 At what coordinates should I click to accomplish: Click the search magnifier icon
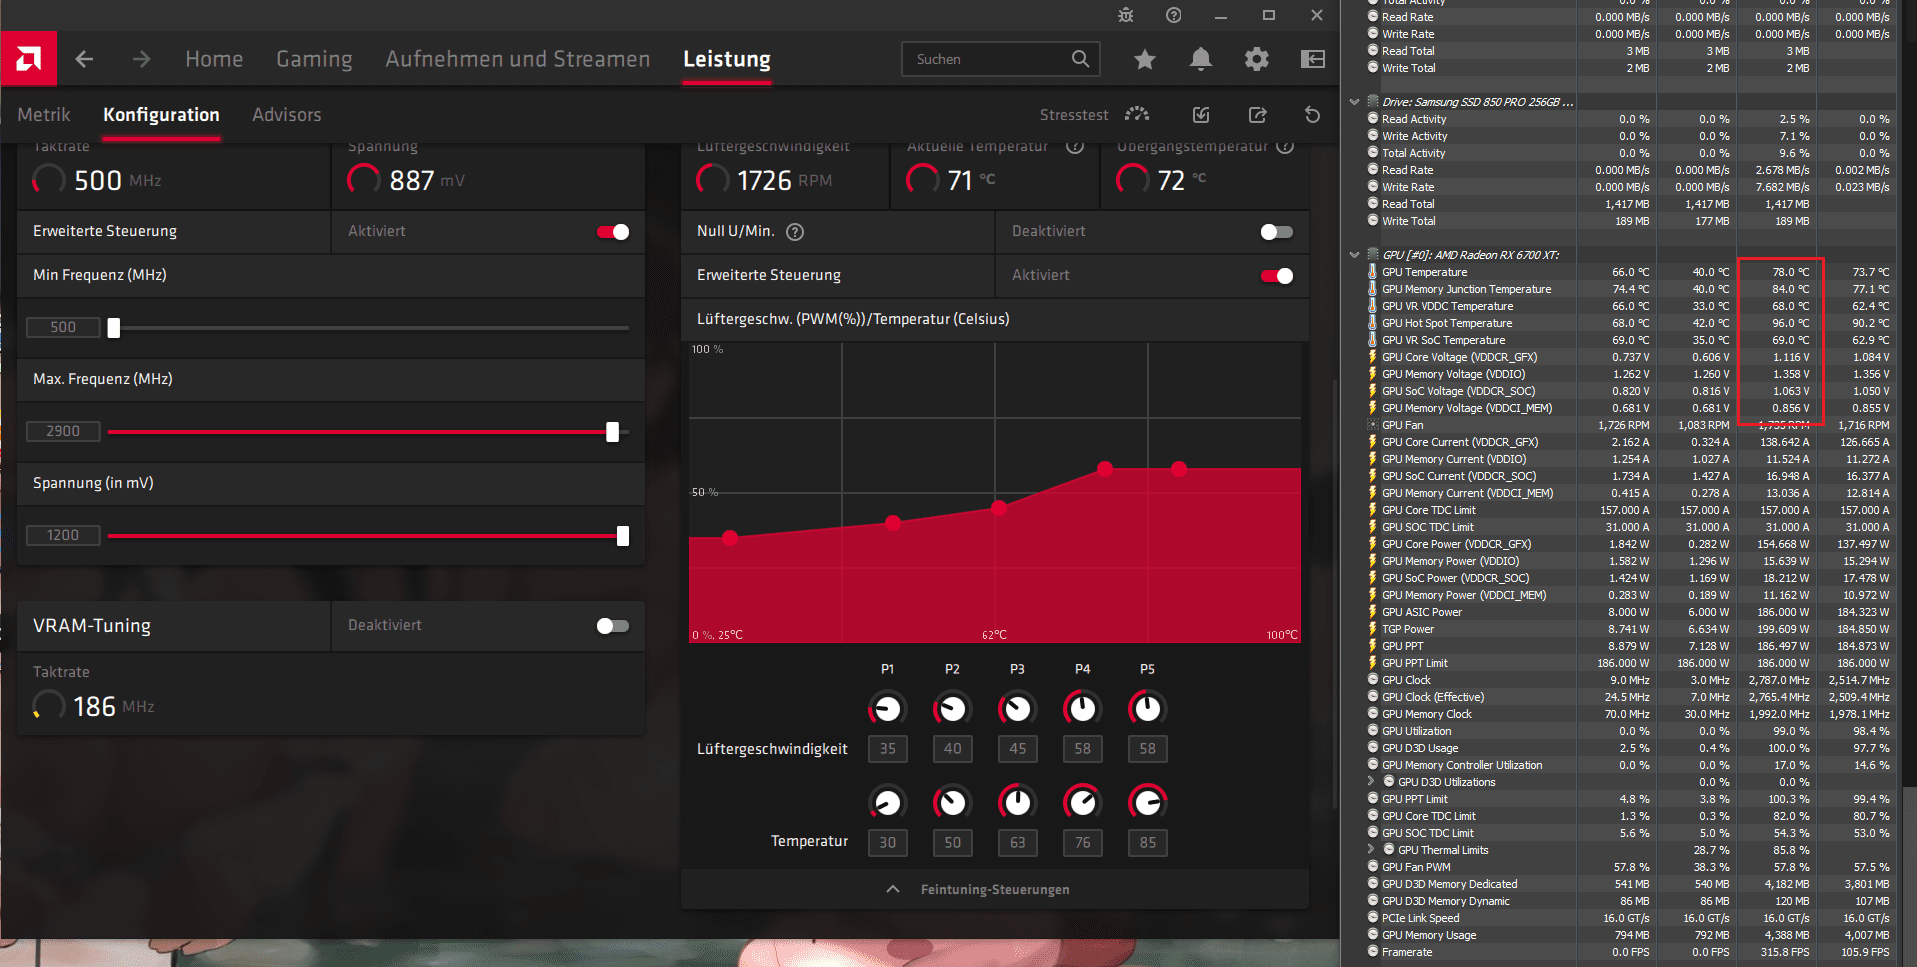coord(1080,59)
